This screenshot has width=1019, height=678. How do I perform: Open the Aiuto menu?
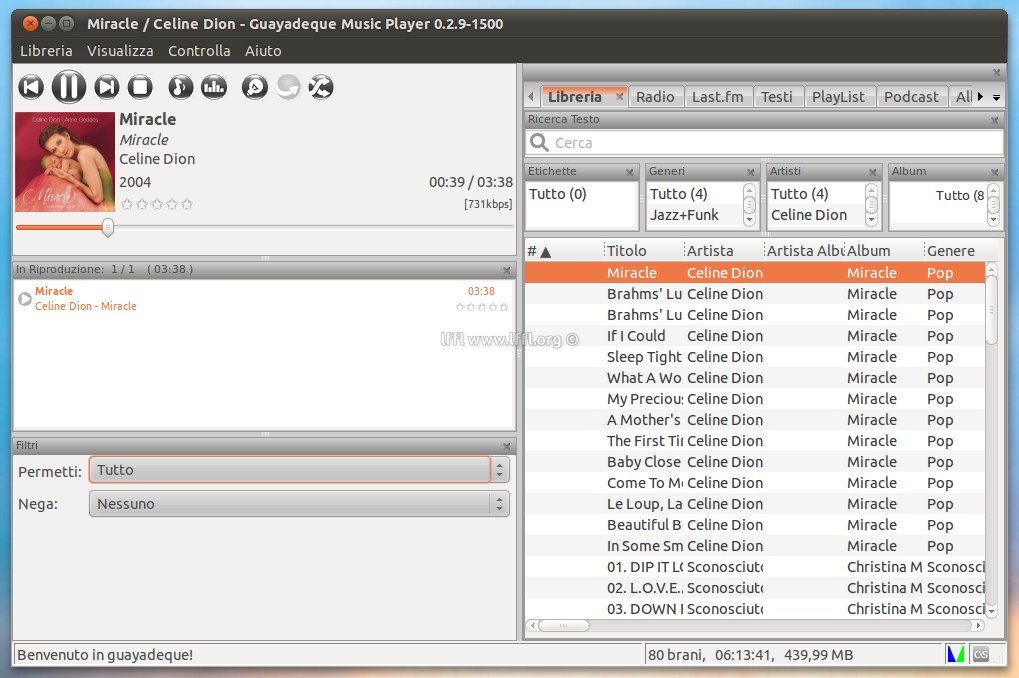click(x=263, y=51)
